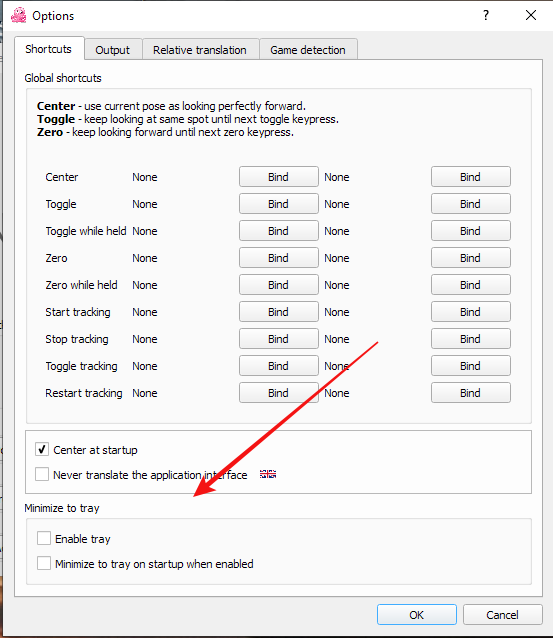Bind the second Toggle shortcut
The width and height of the screenshot is (553, 638).
[x=471, y=203]
